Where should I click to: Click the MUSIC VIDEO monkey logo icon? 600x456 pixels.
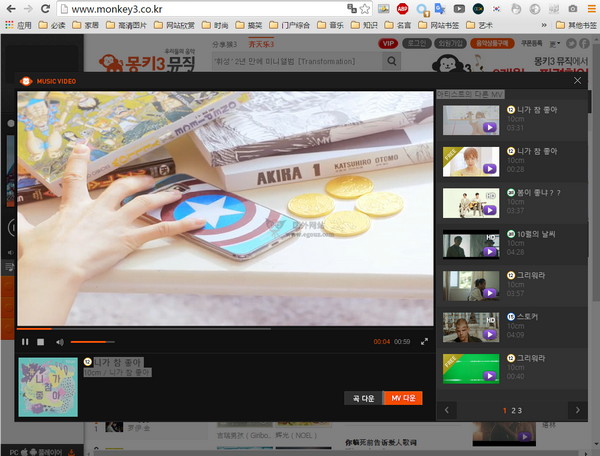26,81
